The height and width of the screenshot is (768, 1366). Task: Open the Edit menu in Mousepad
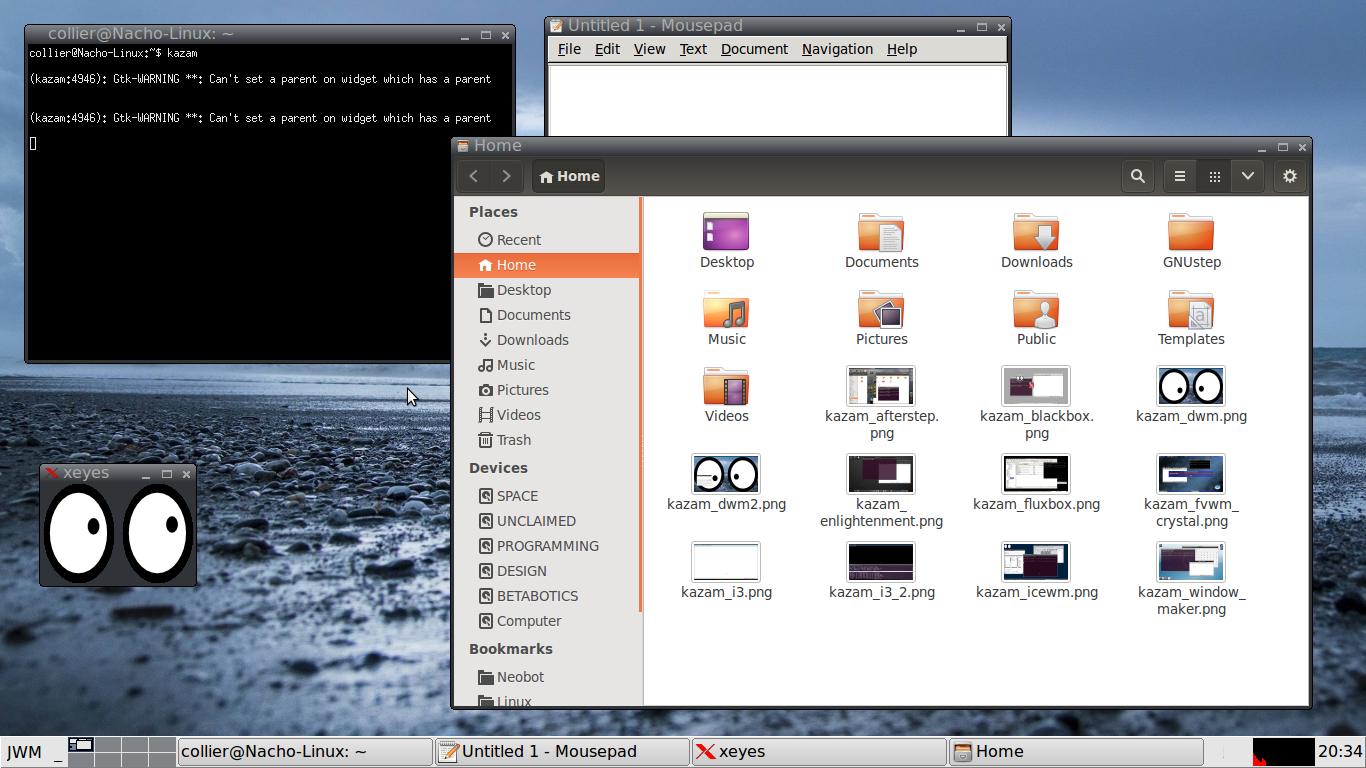coord(607,49)
